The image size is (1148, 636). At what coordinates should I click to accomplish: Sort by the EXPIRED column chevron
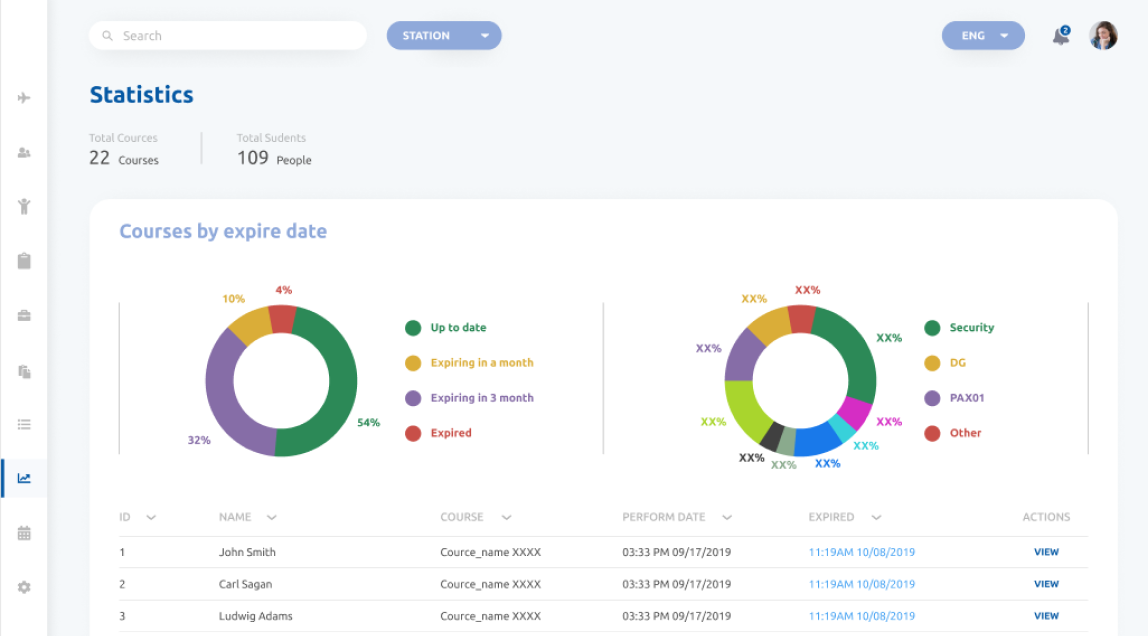pos(878,517)
